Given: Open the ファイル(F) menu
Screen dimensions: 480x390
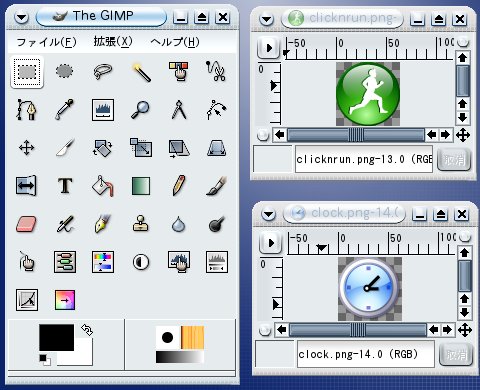Looking at the screenshot, I should [47, 42].
